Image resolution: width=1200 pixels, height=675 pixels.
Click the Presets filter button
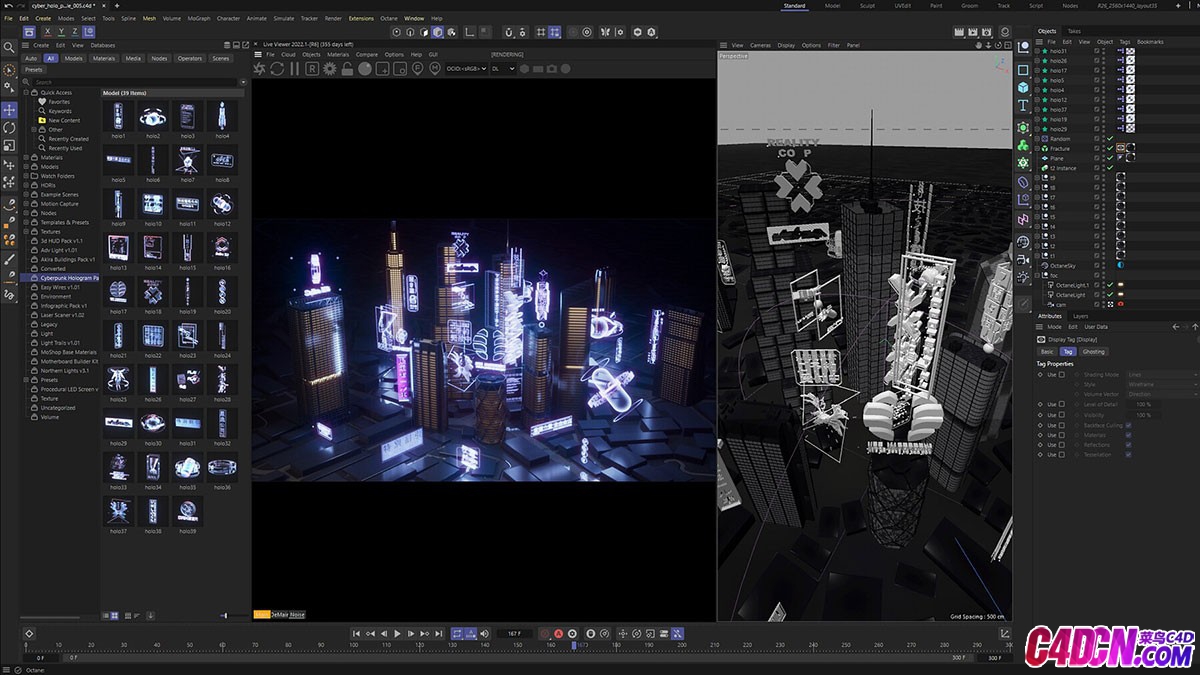tap(34, 70)
